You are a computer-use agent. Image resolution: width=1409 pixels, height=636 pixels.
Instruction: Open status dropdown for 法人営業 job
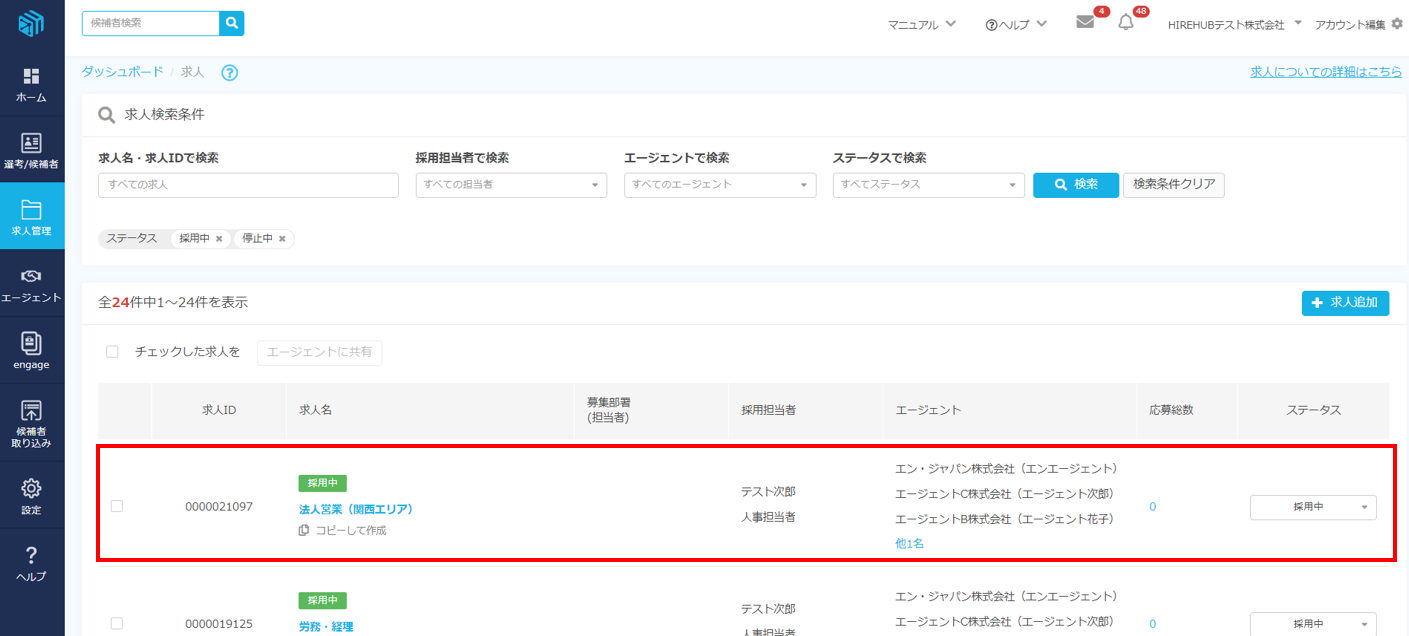pos(1312,507)
